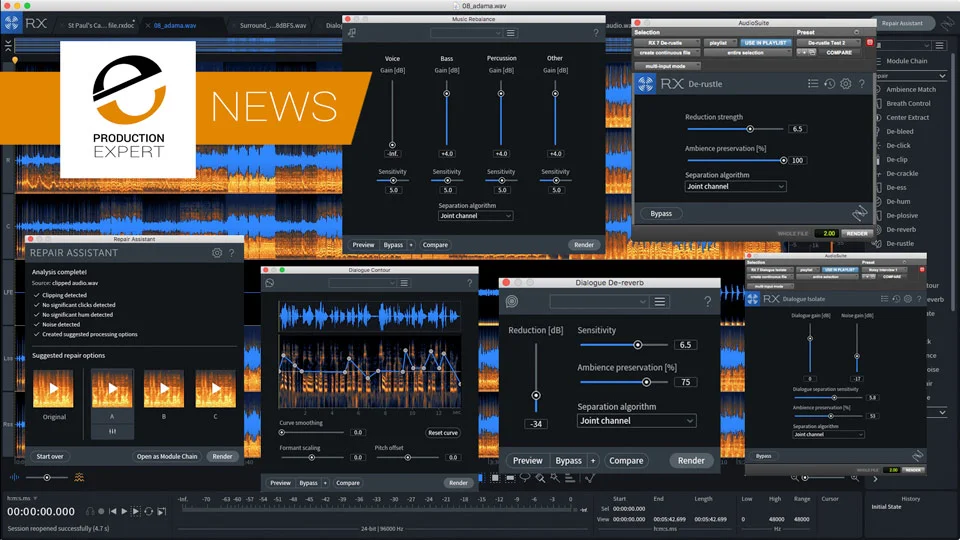Screen dimensions: 960x540
Task: Click the spectrogram view icon beside balance slider
Action: pos(79,478)
